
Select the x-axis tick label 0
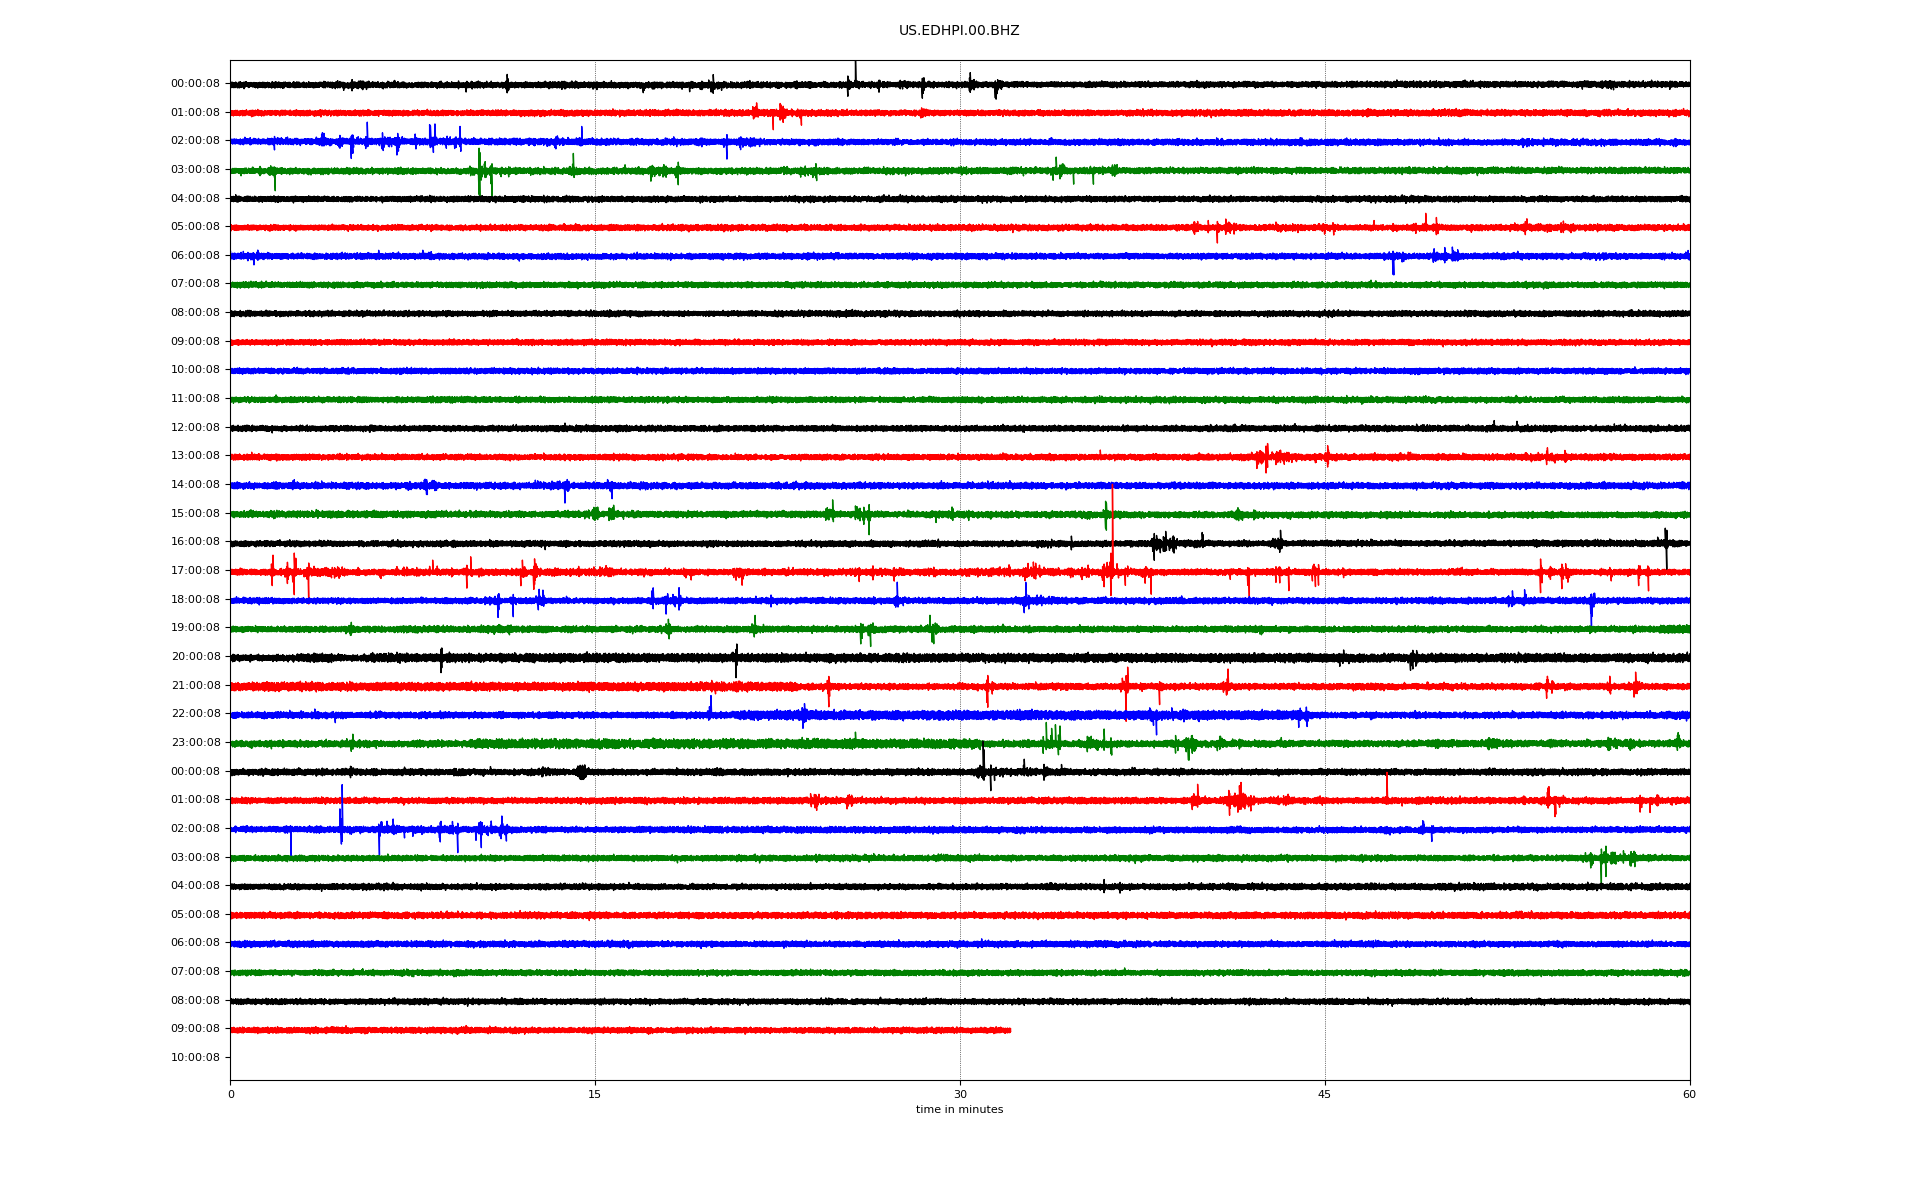tap(231, 1094)
